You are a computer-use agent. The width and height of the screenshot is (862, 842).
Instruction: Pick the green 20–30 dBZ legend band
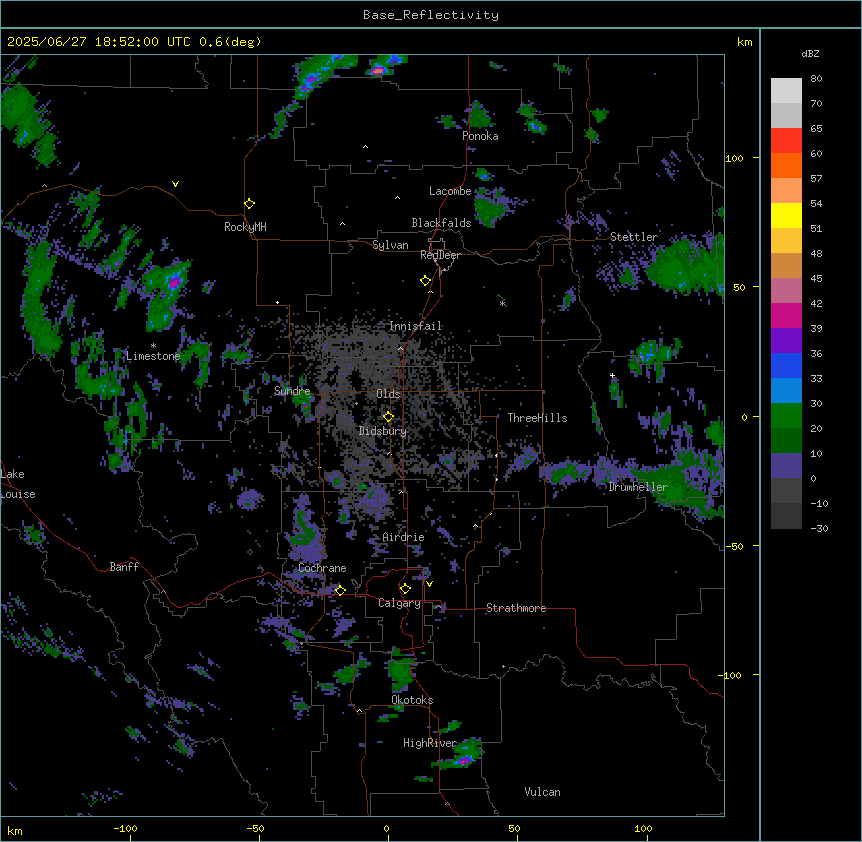tap(786, 416)
